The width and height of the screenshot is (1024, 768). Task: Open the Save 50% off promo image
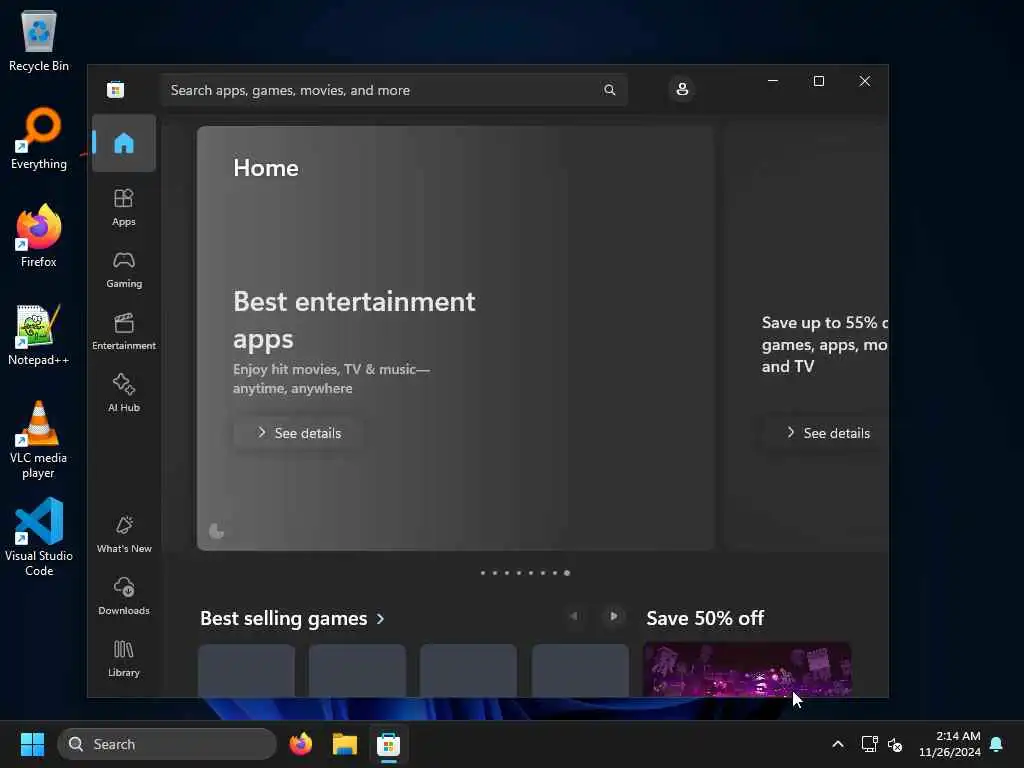747,669
